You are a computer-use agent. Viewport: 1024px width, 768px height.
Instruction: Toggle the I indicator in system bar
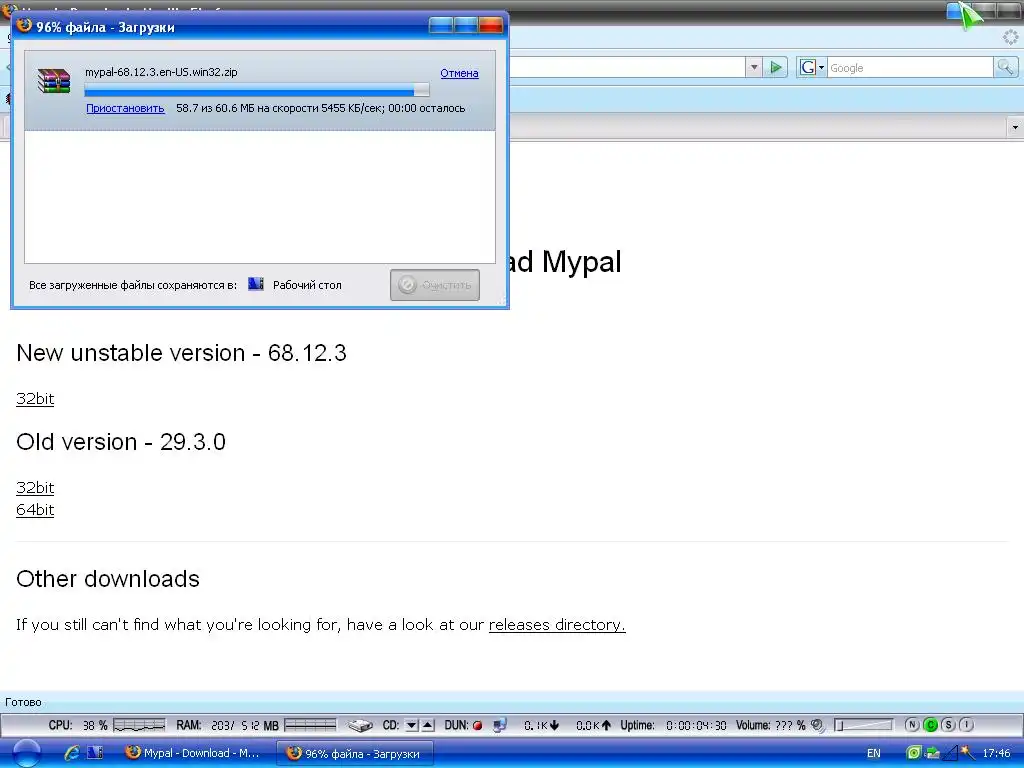967,725
